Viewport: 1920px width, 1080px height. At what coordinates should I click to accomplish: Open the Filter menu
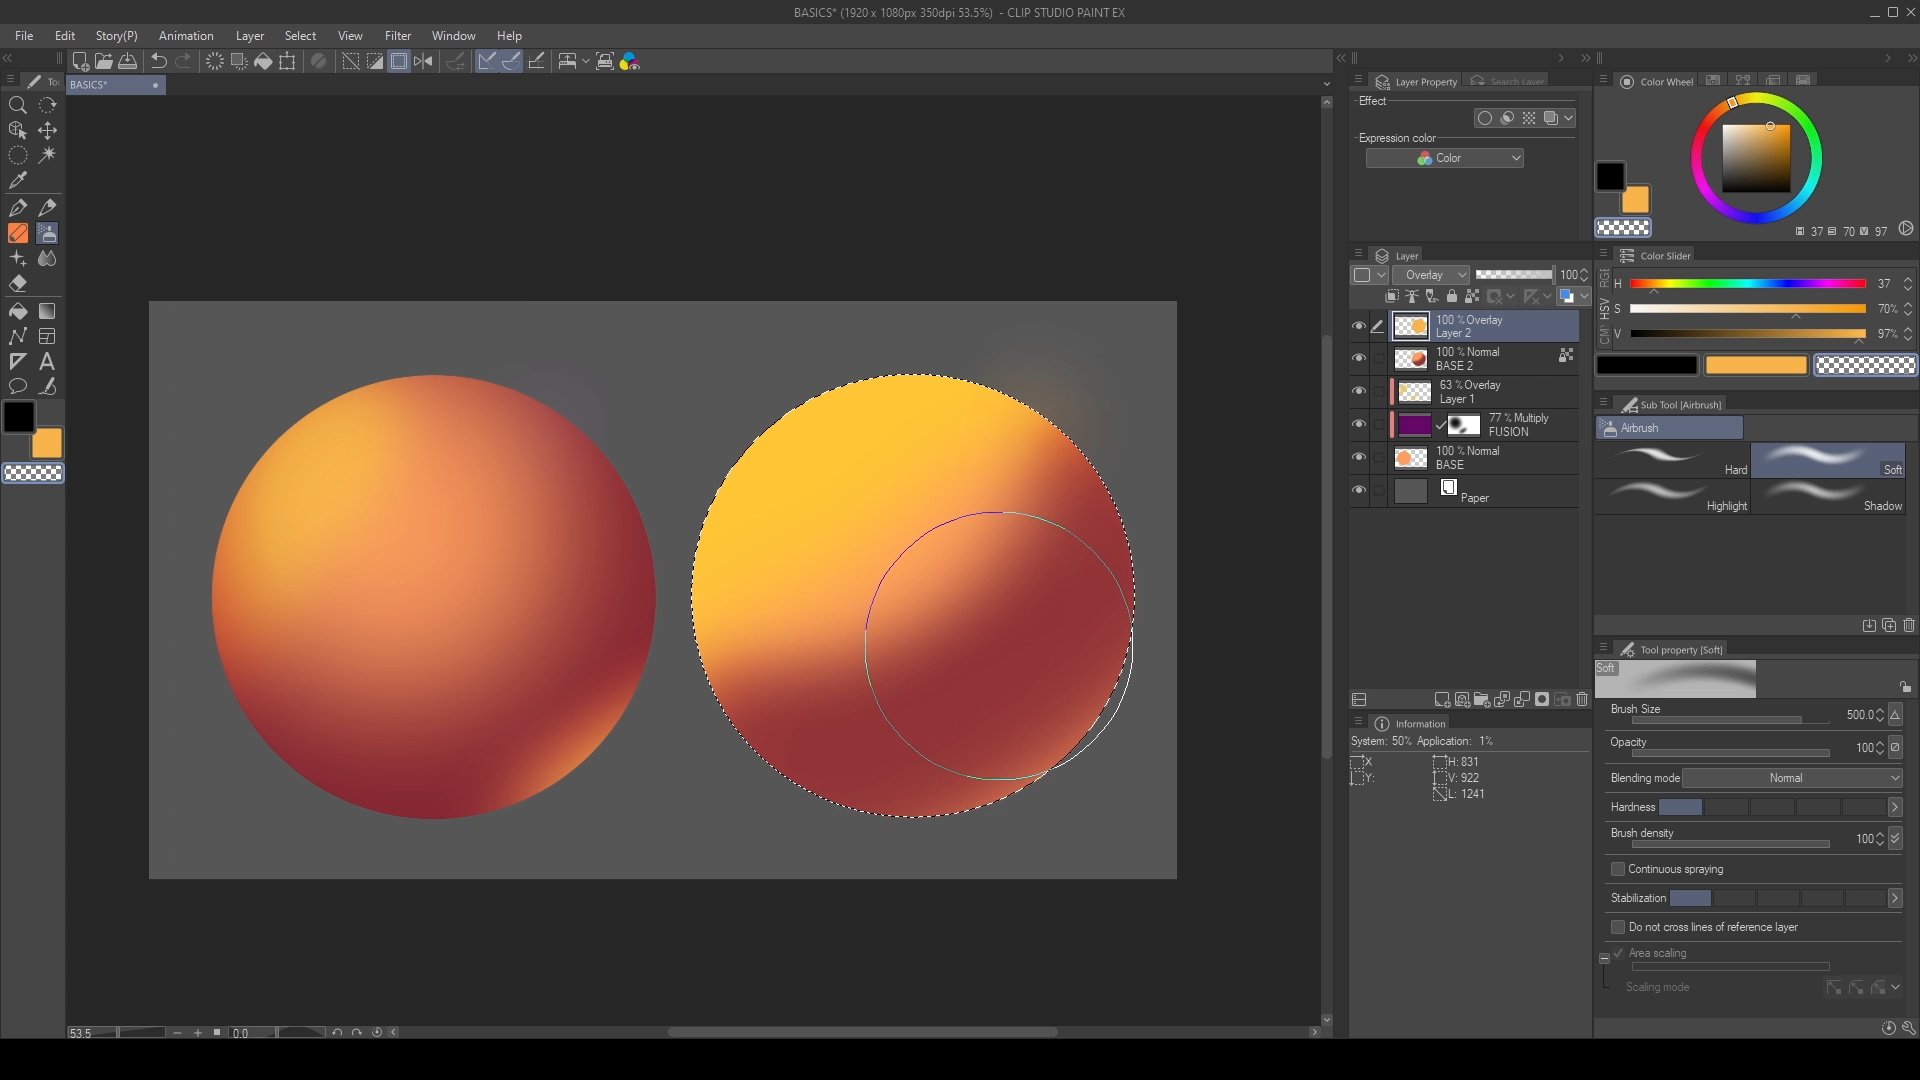397,36
